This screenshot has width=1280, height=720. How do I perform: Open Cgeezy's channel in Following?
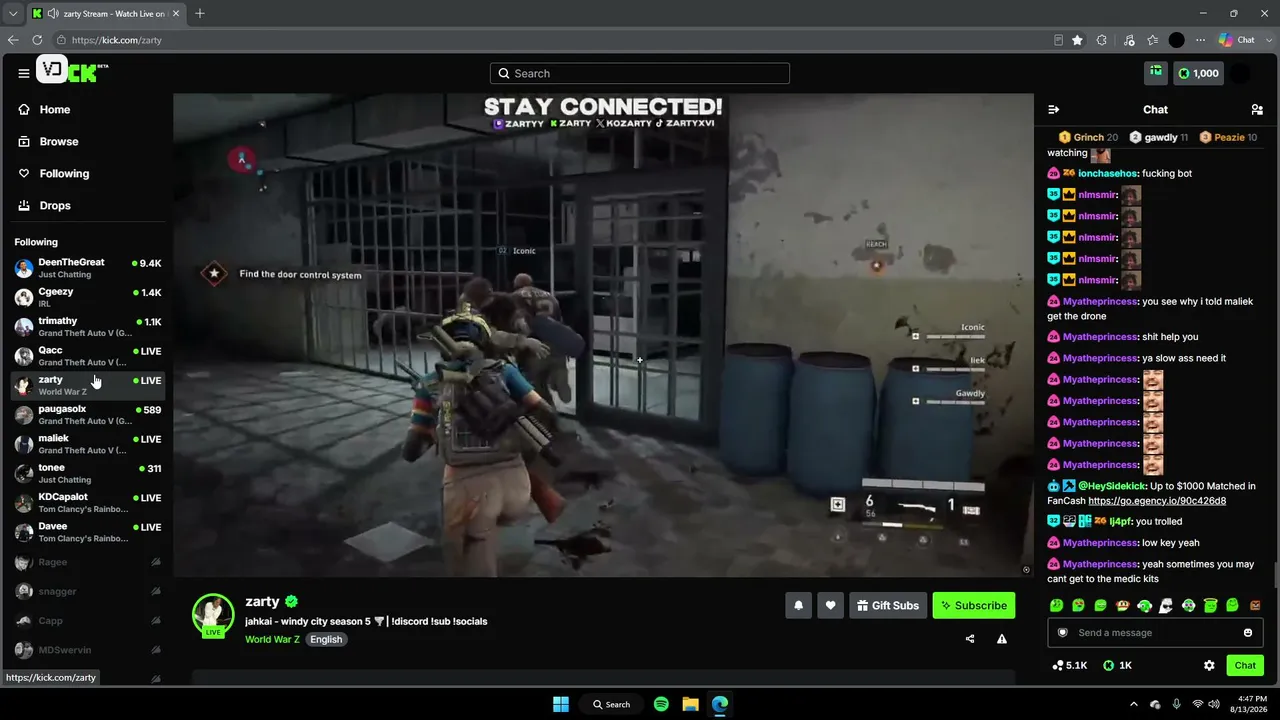[87, 297]
